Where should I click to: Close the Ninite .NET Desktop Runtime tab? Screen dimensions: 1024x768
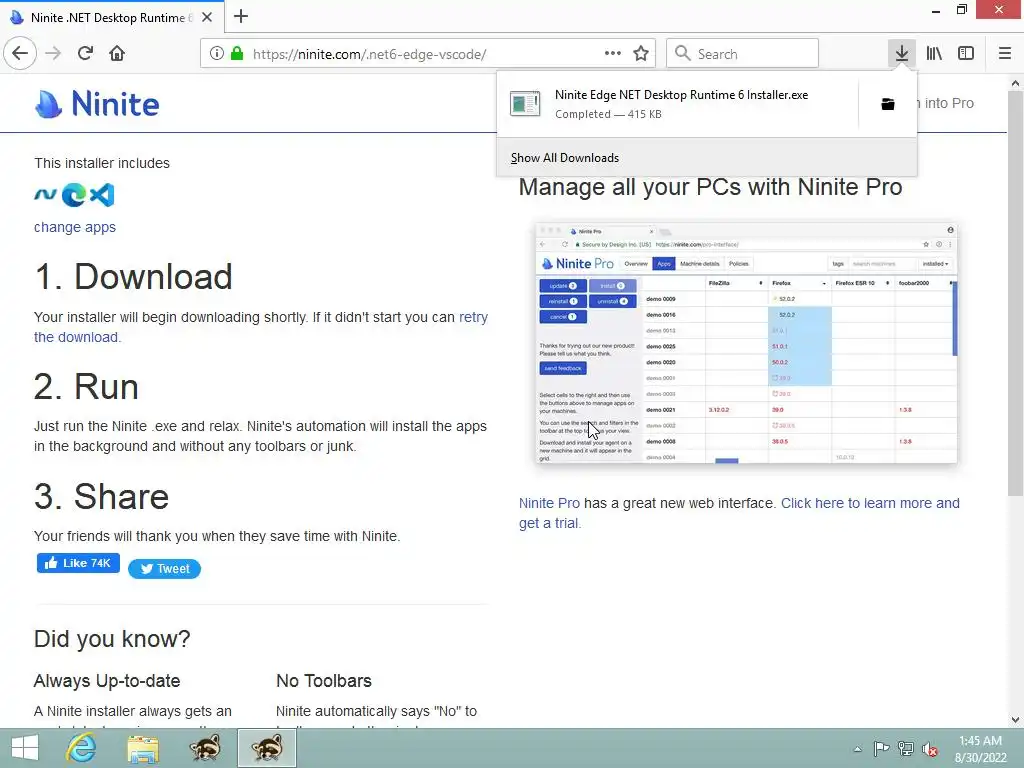point(207,17)
